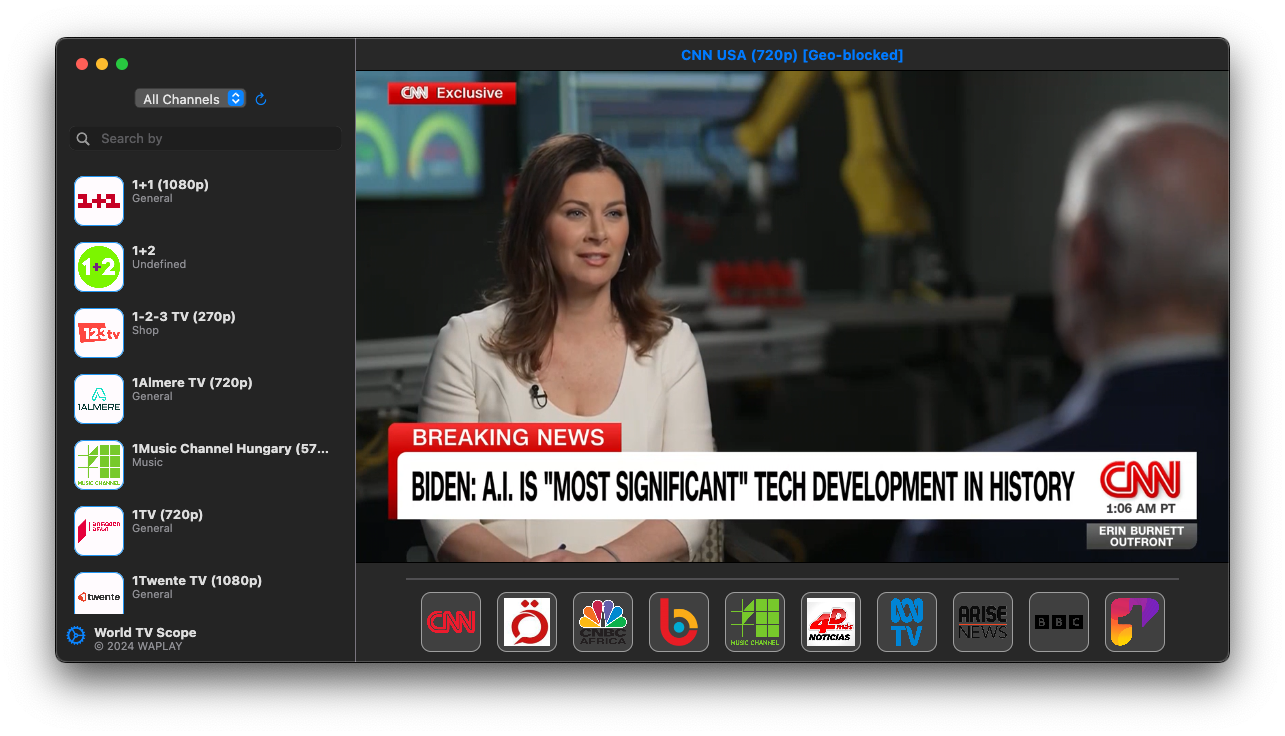Select 1Twente TV (1080p) channel
Viewport: 1285px width, 736px height.
[x=205, y=594]
